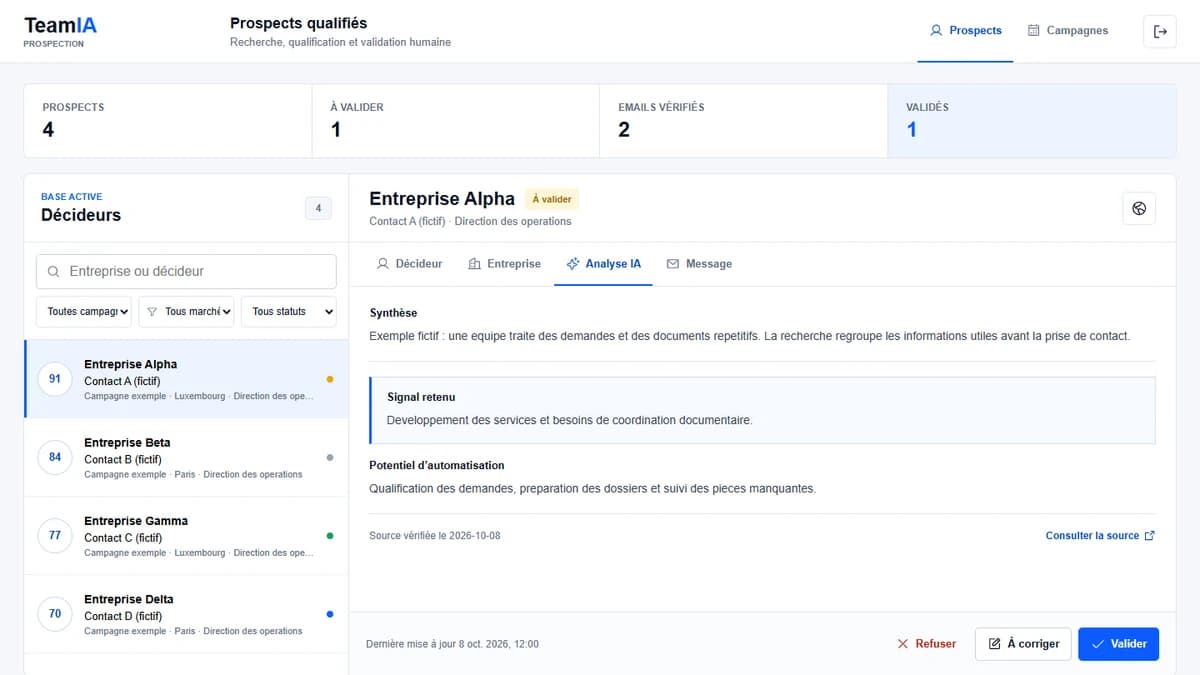Expand the Tous statuts dropdown

coord(289,312)
